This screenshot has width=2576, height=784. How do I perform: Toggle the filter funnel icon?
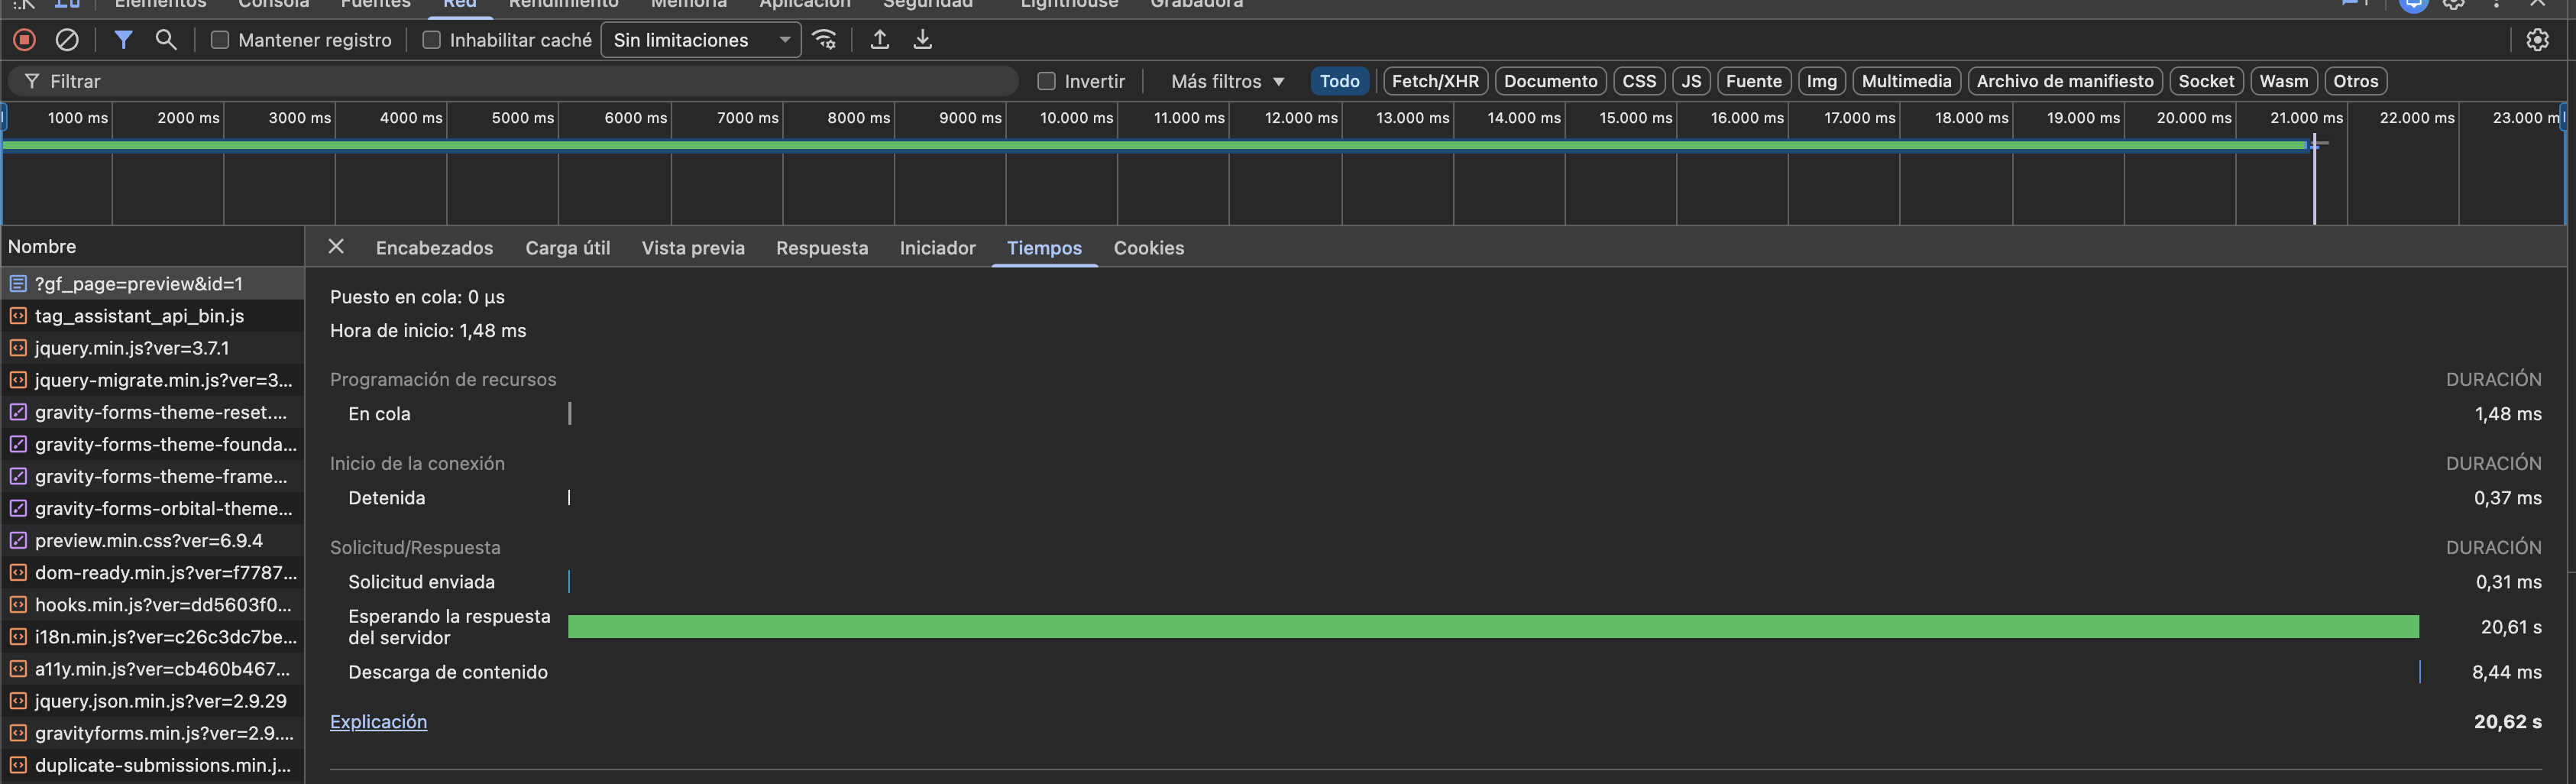click(123, 40)
